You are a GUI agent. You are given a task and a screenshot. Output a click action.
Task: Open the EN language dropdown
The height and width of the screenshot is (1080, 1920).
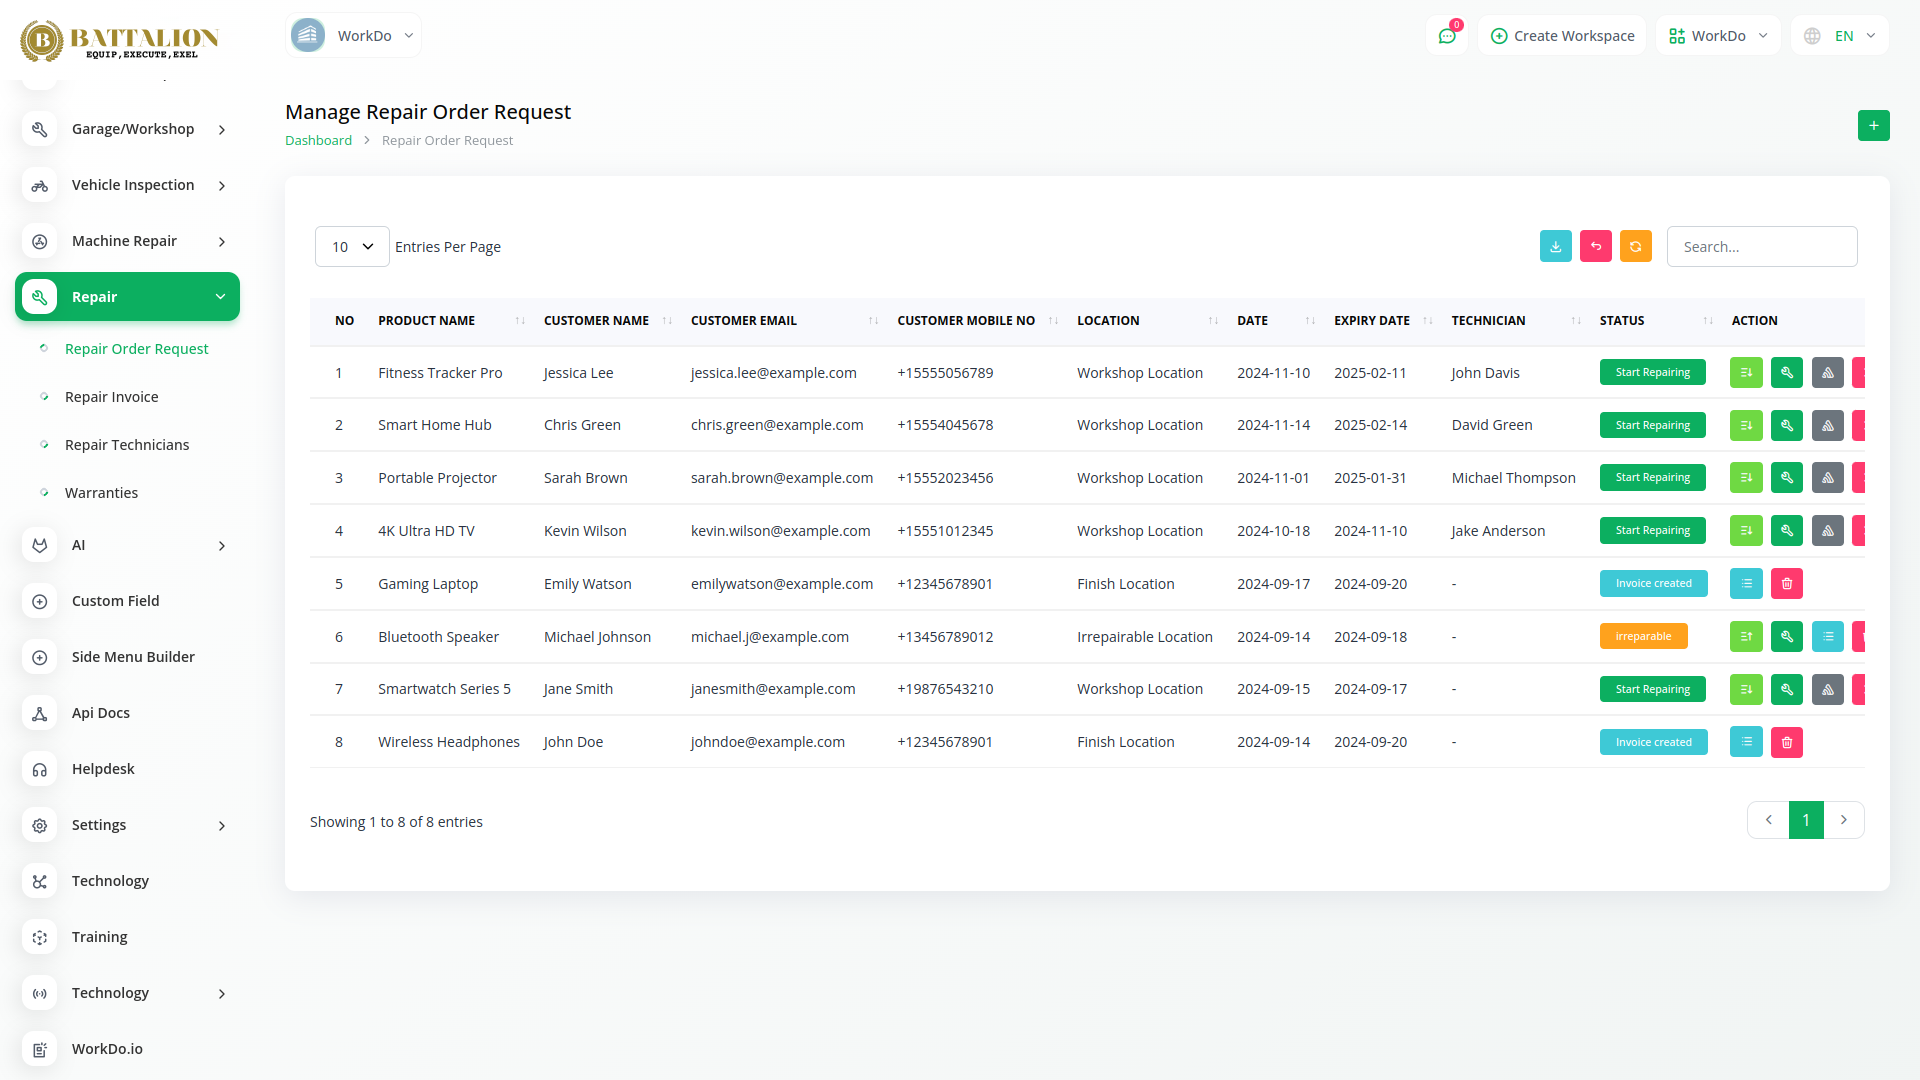(x=1842, y=36)
